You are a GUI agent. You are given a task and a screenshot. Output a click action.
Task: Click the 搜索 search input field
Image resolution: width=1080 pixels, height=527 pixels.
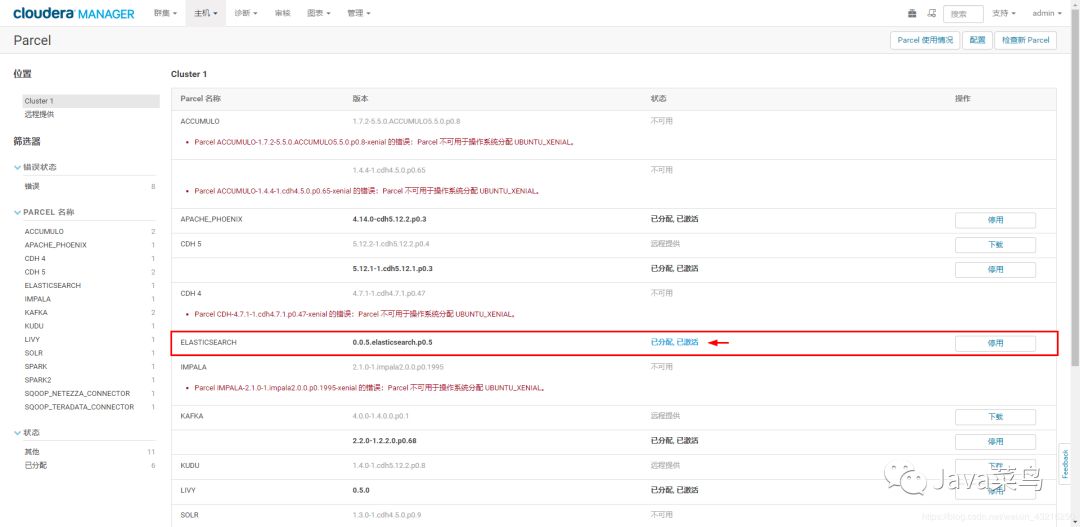pyautogui.click(x=963, y=14)
